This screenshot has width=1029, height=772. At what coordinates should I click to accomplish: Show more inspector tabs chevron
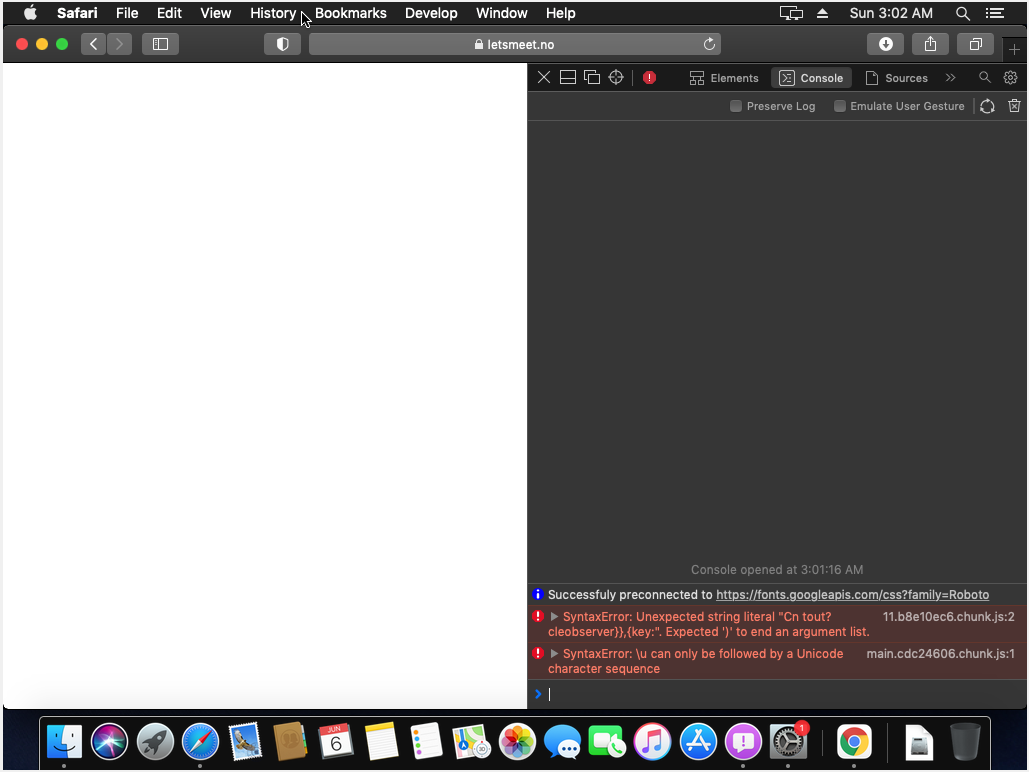(950, 77)
